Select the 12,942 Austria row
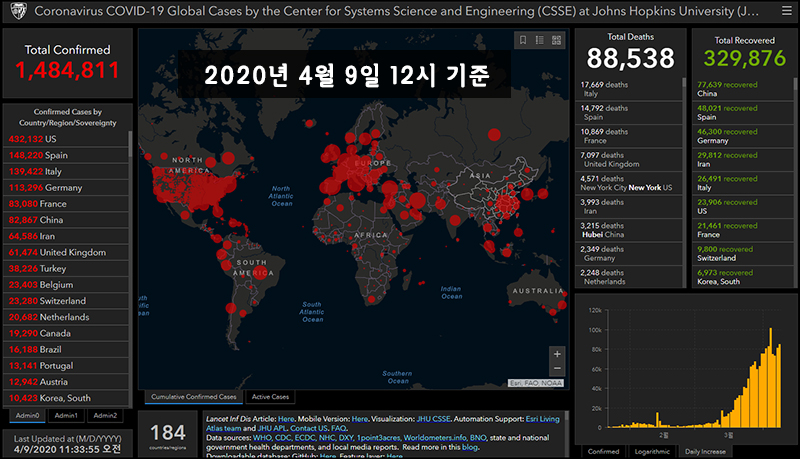This screenshot has height=459, width=800. tap(66, 381)
